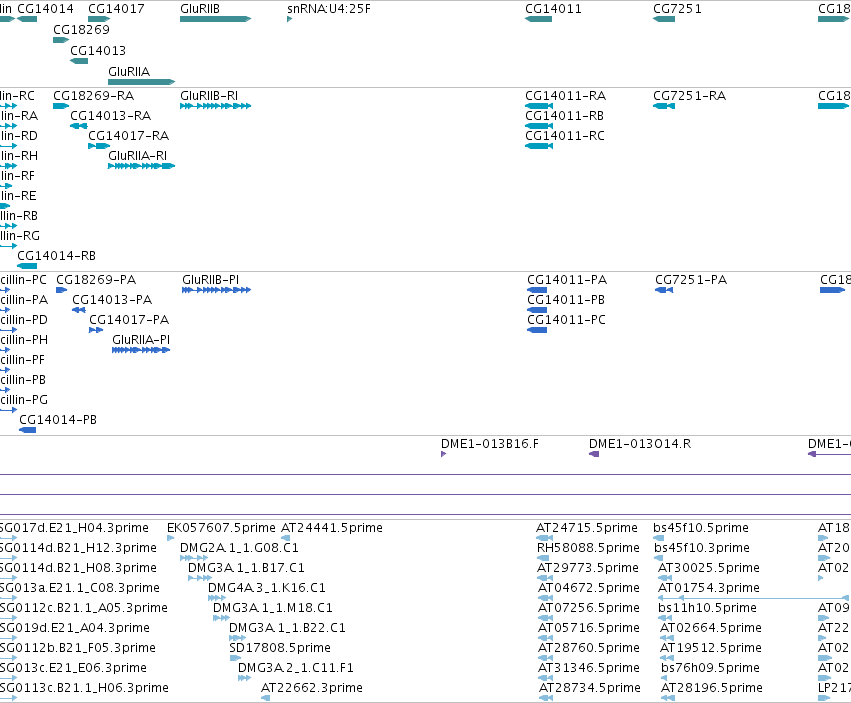Image resolution: width=851 pixels, height=703 pixels.
Task: Click the snRNA:U4:25F small arrow glyph
Action: click(289, 19)
